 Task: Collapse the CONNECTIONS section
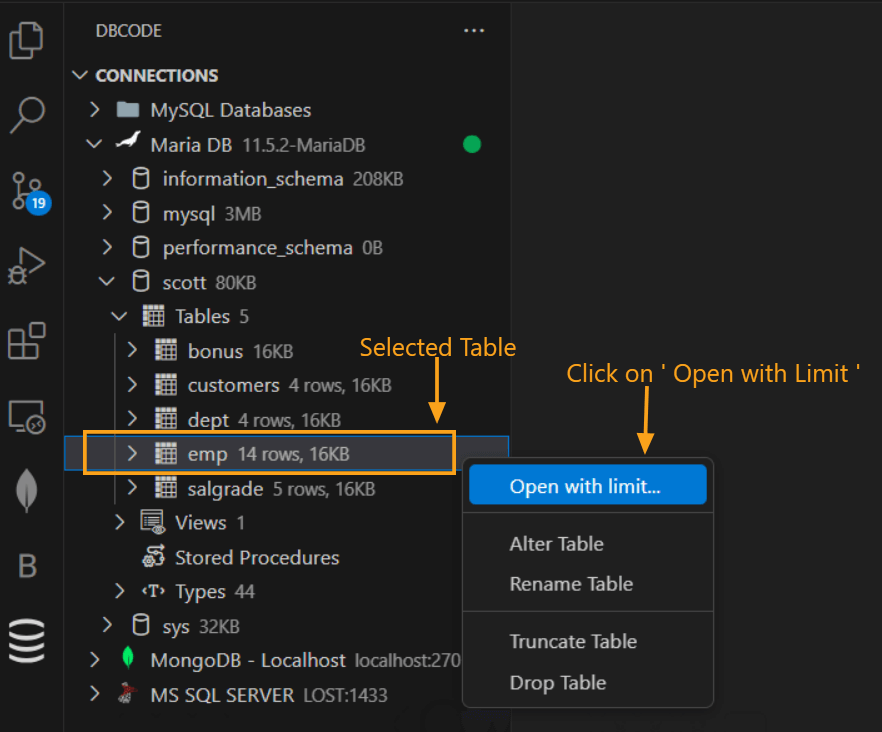click(x=80, y=75)
